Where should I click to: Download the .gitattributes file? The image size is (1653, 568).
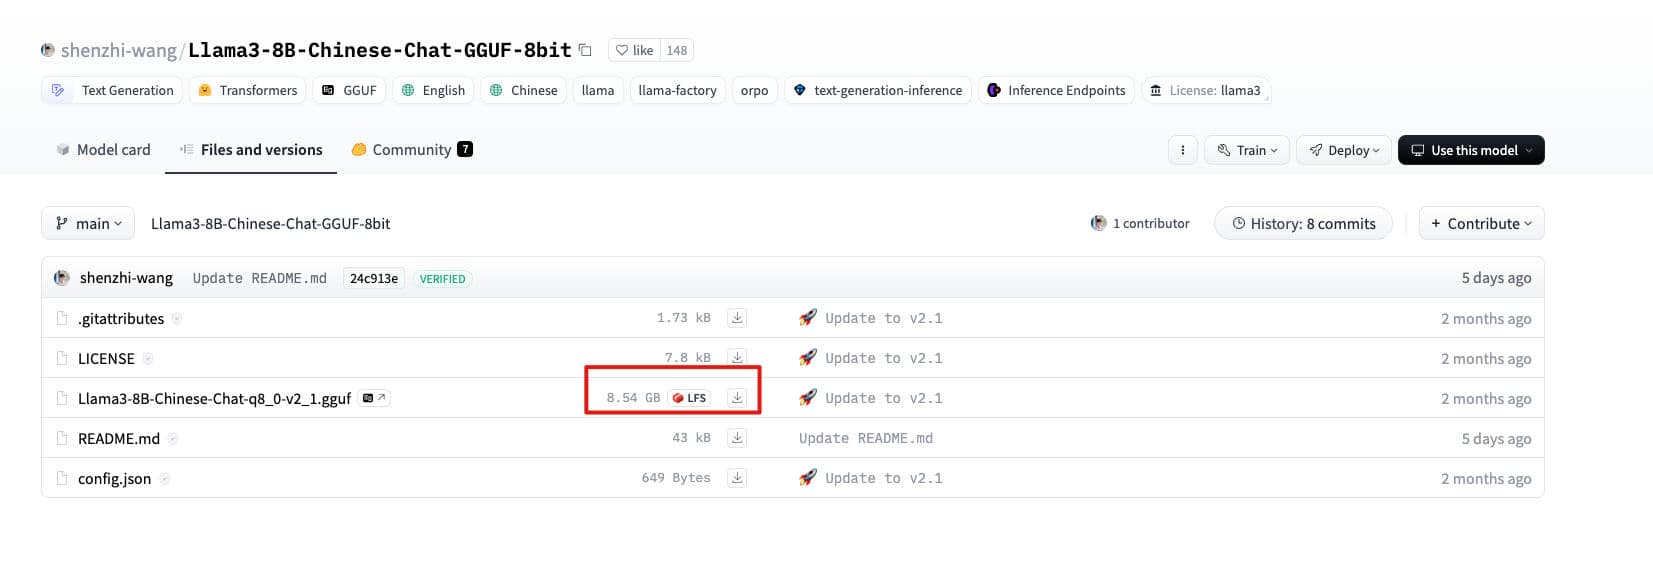737,318
